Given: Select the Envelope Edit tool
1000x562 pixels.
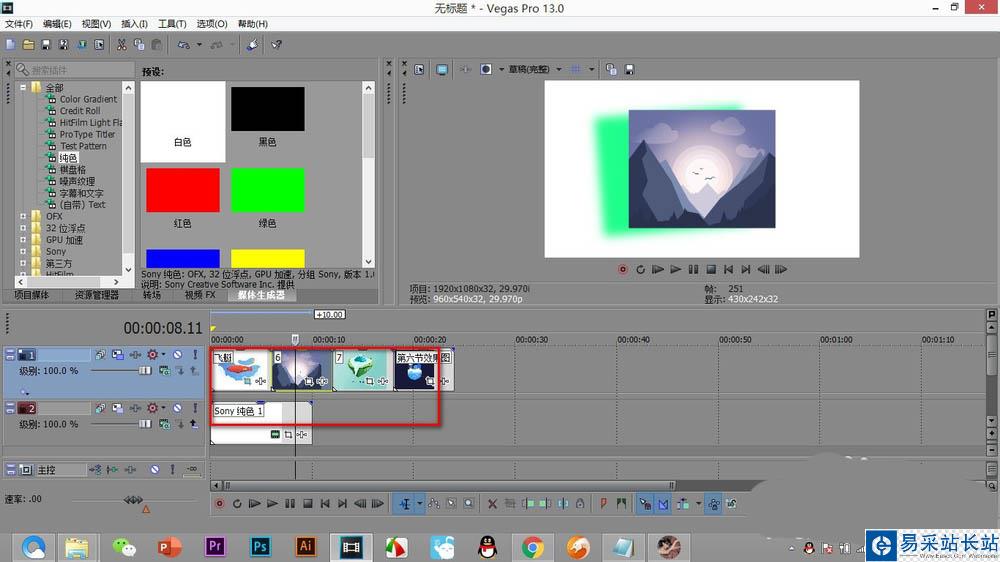Looking at the screenshot, I should [434, 504].
